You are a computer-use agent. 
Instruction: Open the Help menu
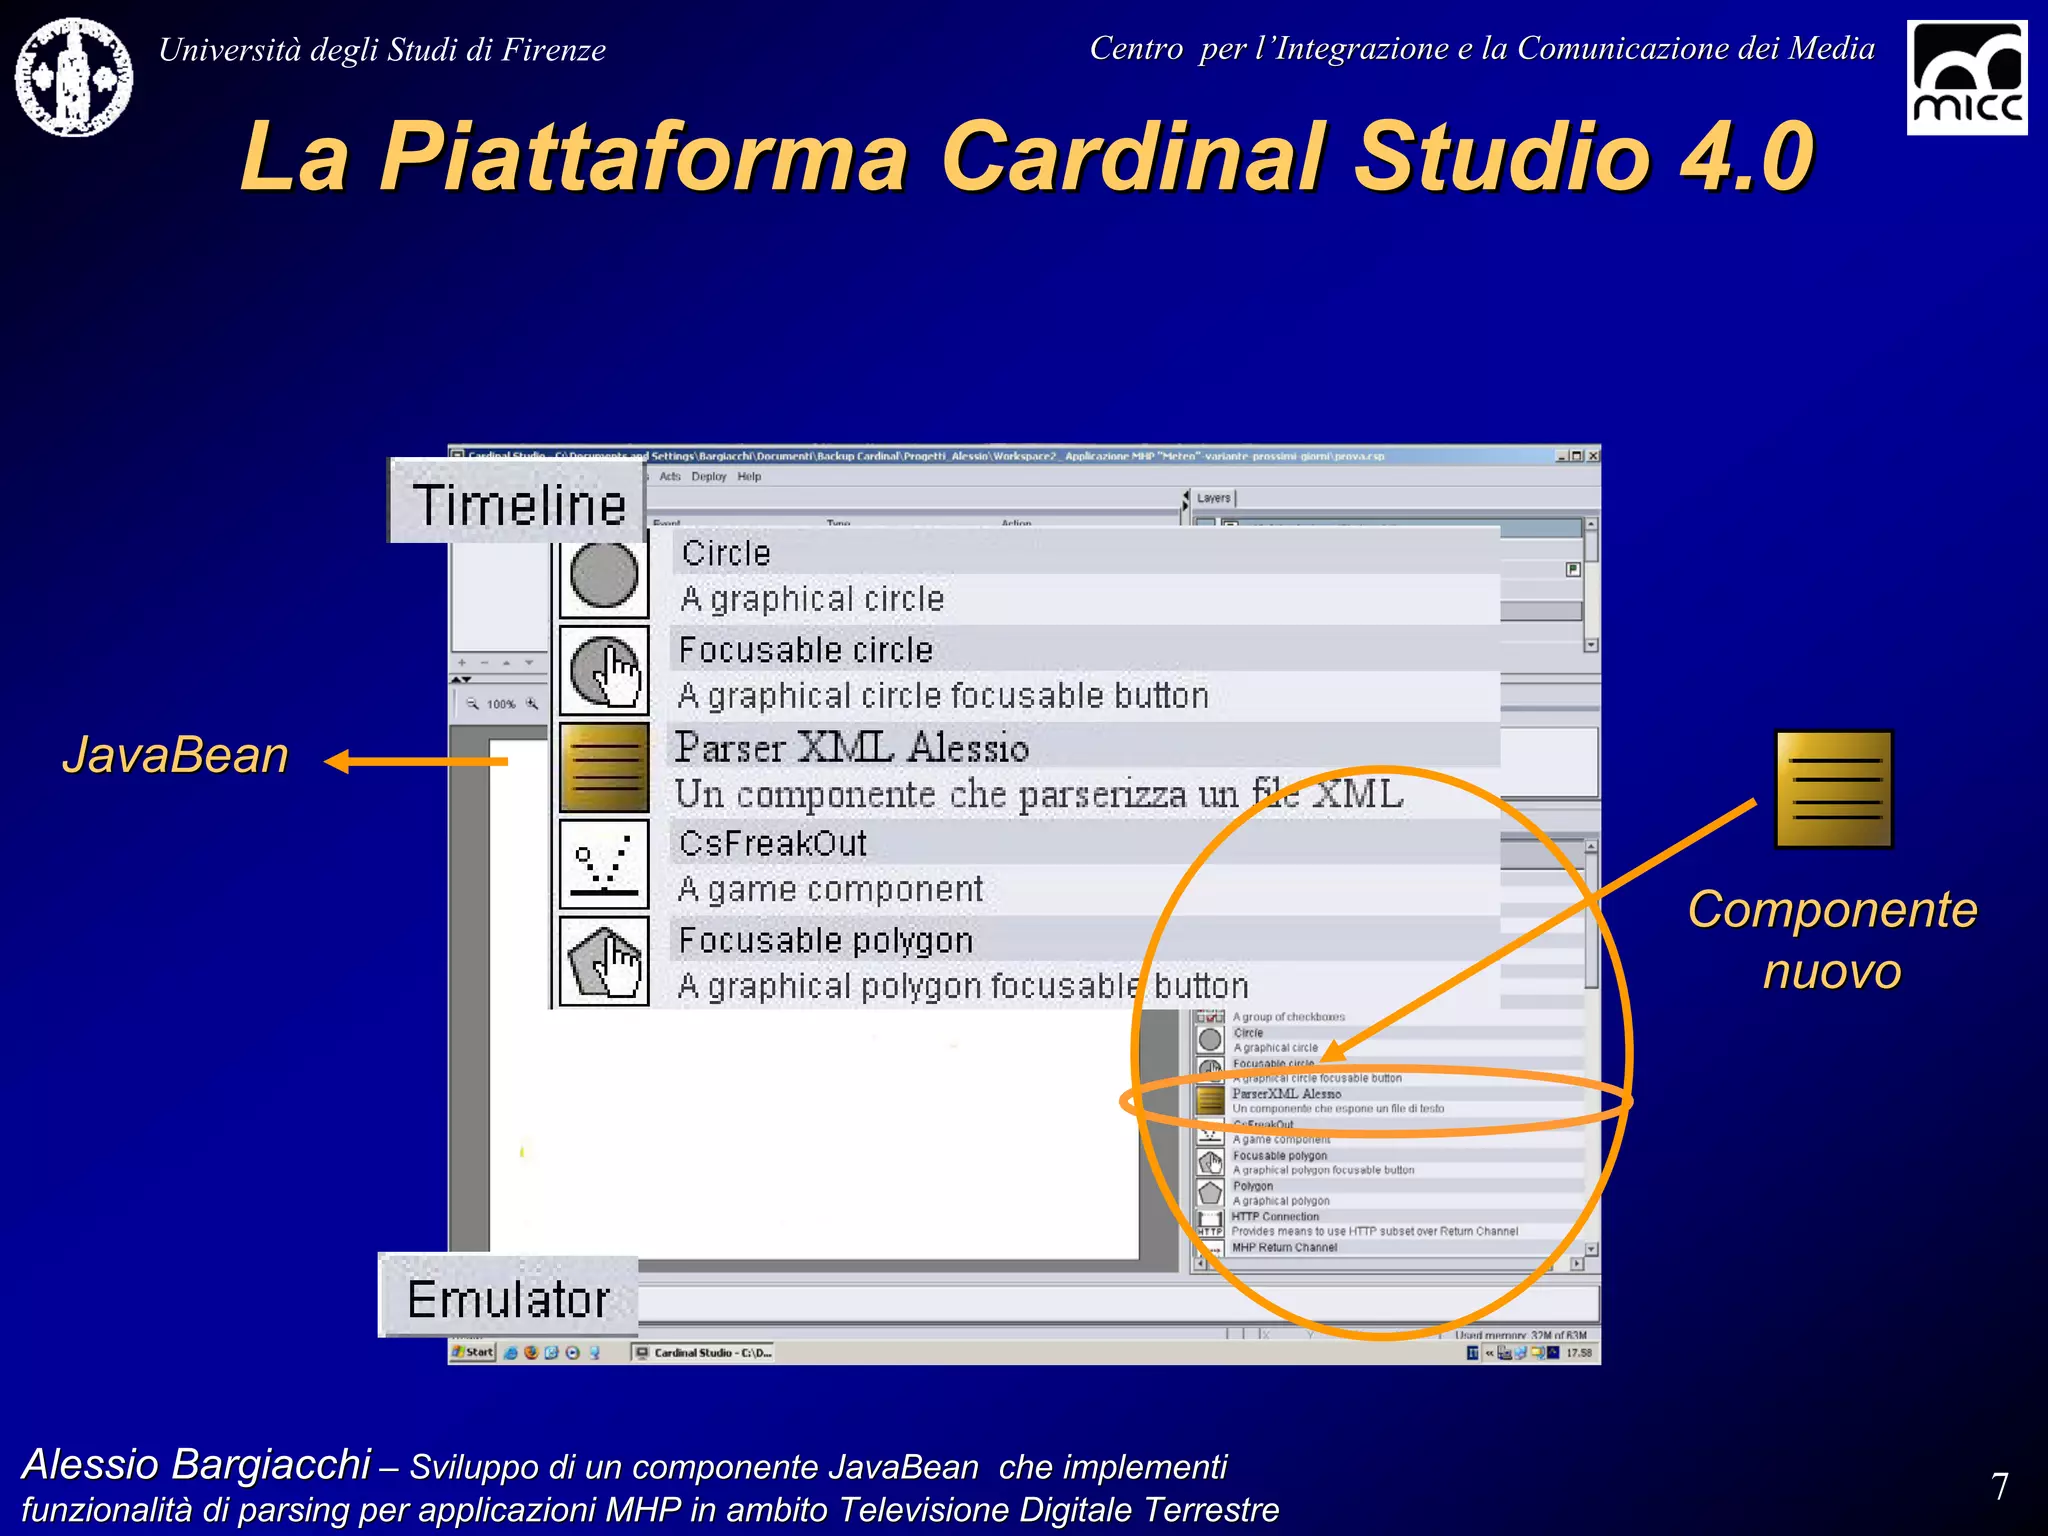749,477
